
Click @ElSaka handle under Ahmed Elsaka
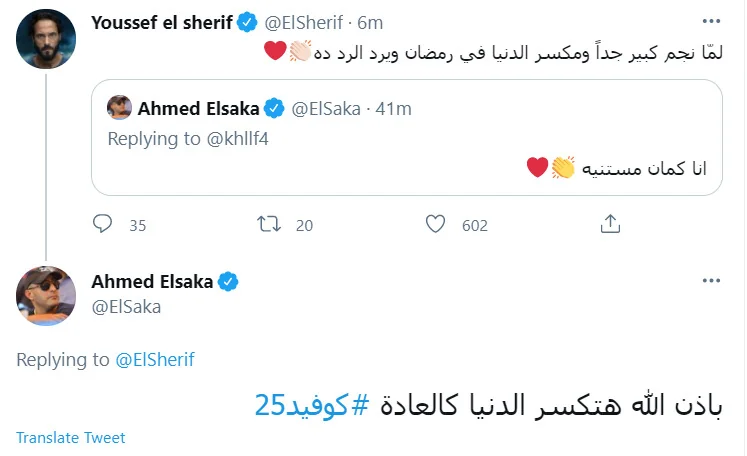[x=126, y=306]
